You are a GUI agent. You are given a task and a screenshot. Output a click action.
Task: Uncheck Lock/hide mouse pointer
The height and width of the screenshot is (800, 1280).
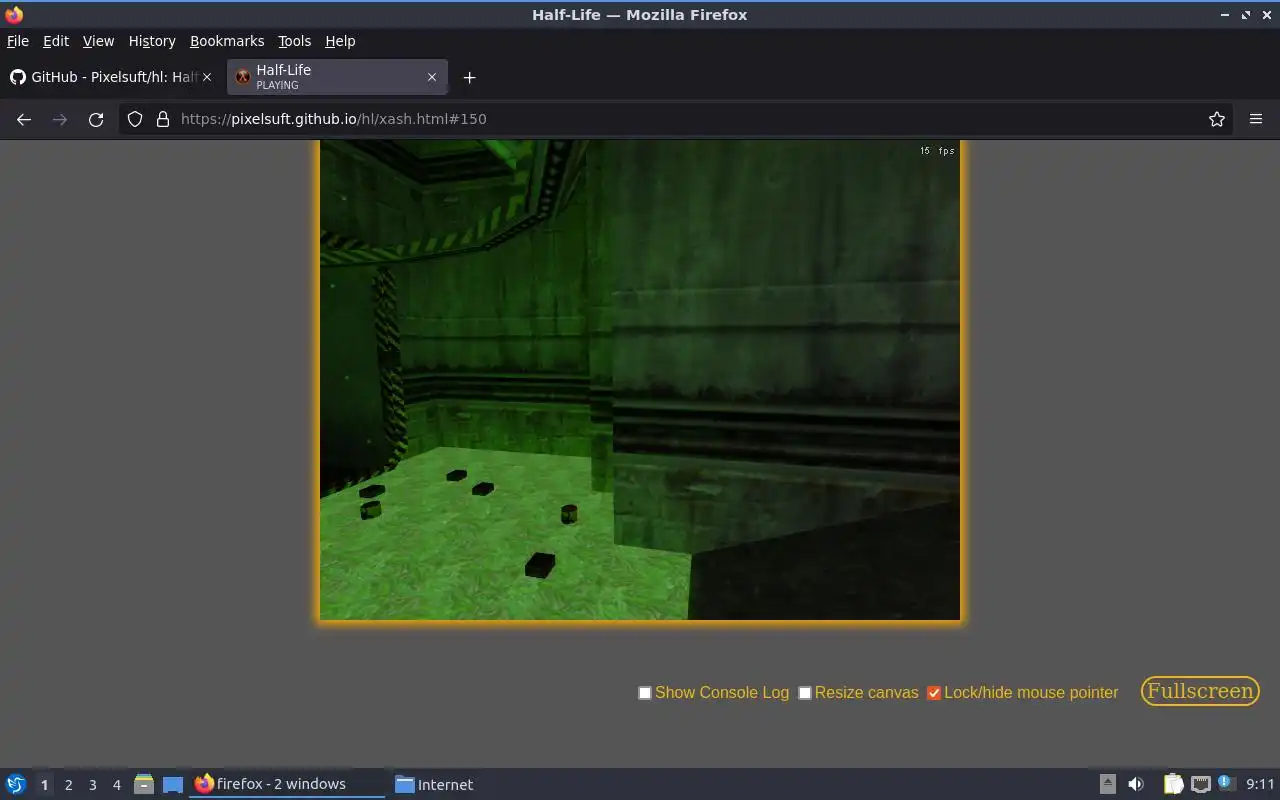[x=934, y=693]
